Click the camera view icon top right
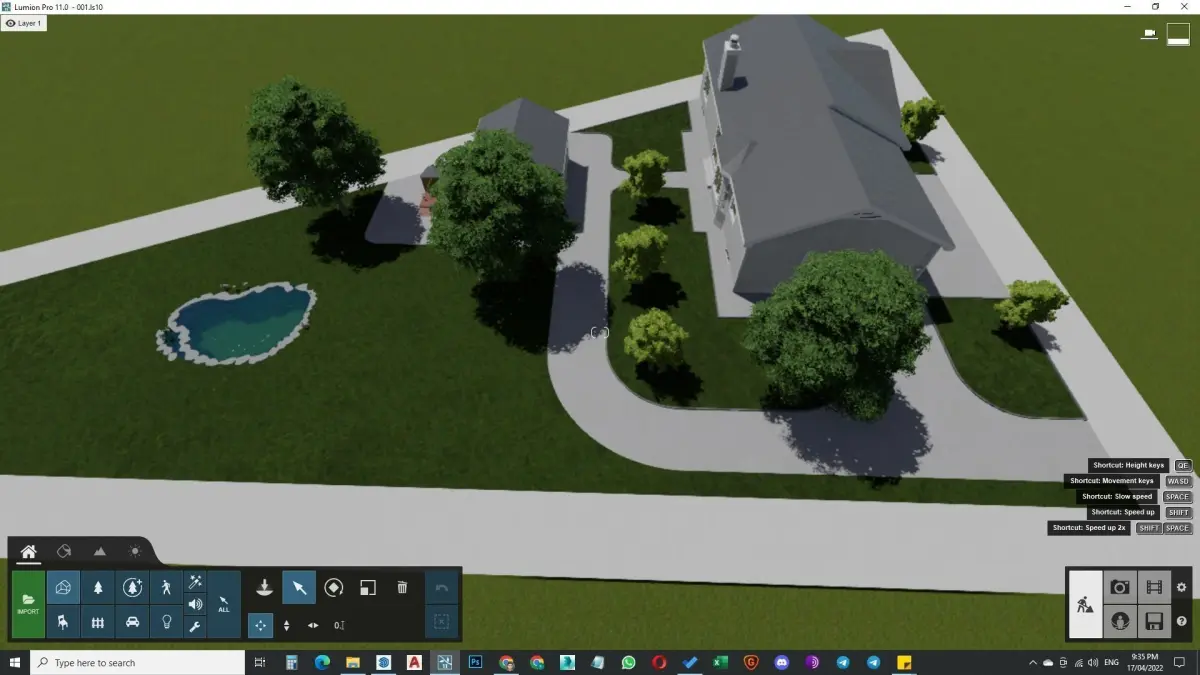This screenshot has height=675, width=1200. 1150,34
